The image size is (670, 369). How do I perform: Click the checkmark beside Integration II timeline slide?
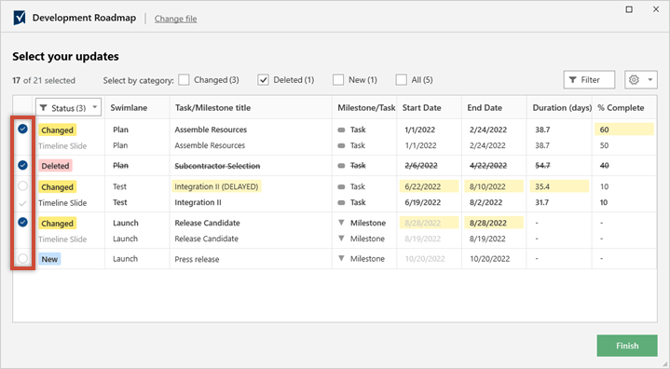click(x=23, y=203)
